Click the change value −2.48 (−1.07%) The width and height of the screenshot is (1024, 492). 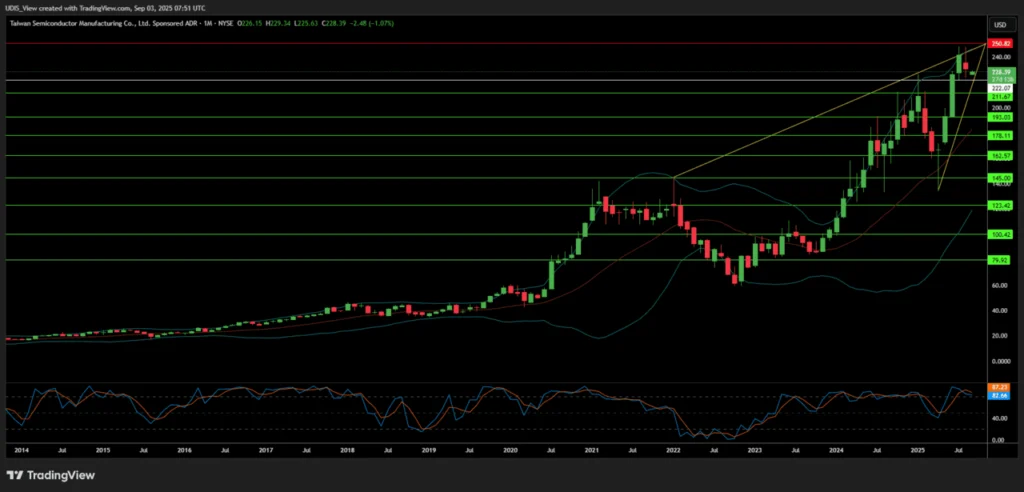click(x=370, y=24)
